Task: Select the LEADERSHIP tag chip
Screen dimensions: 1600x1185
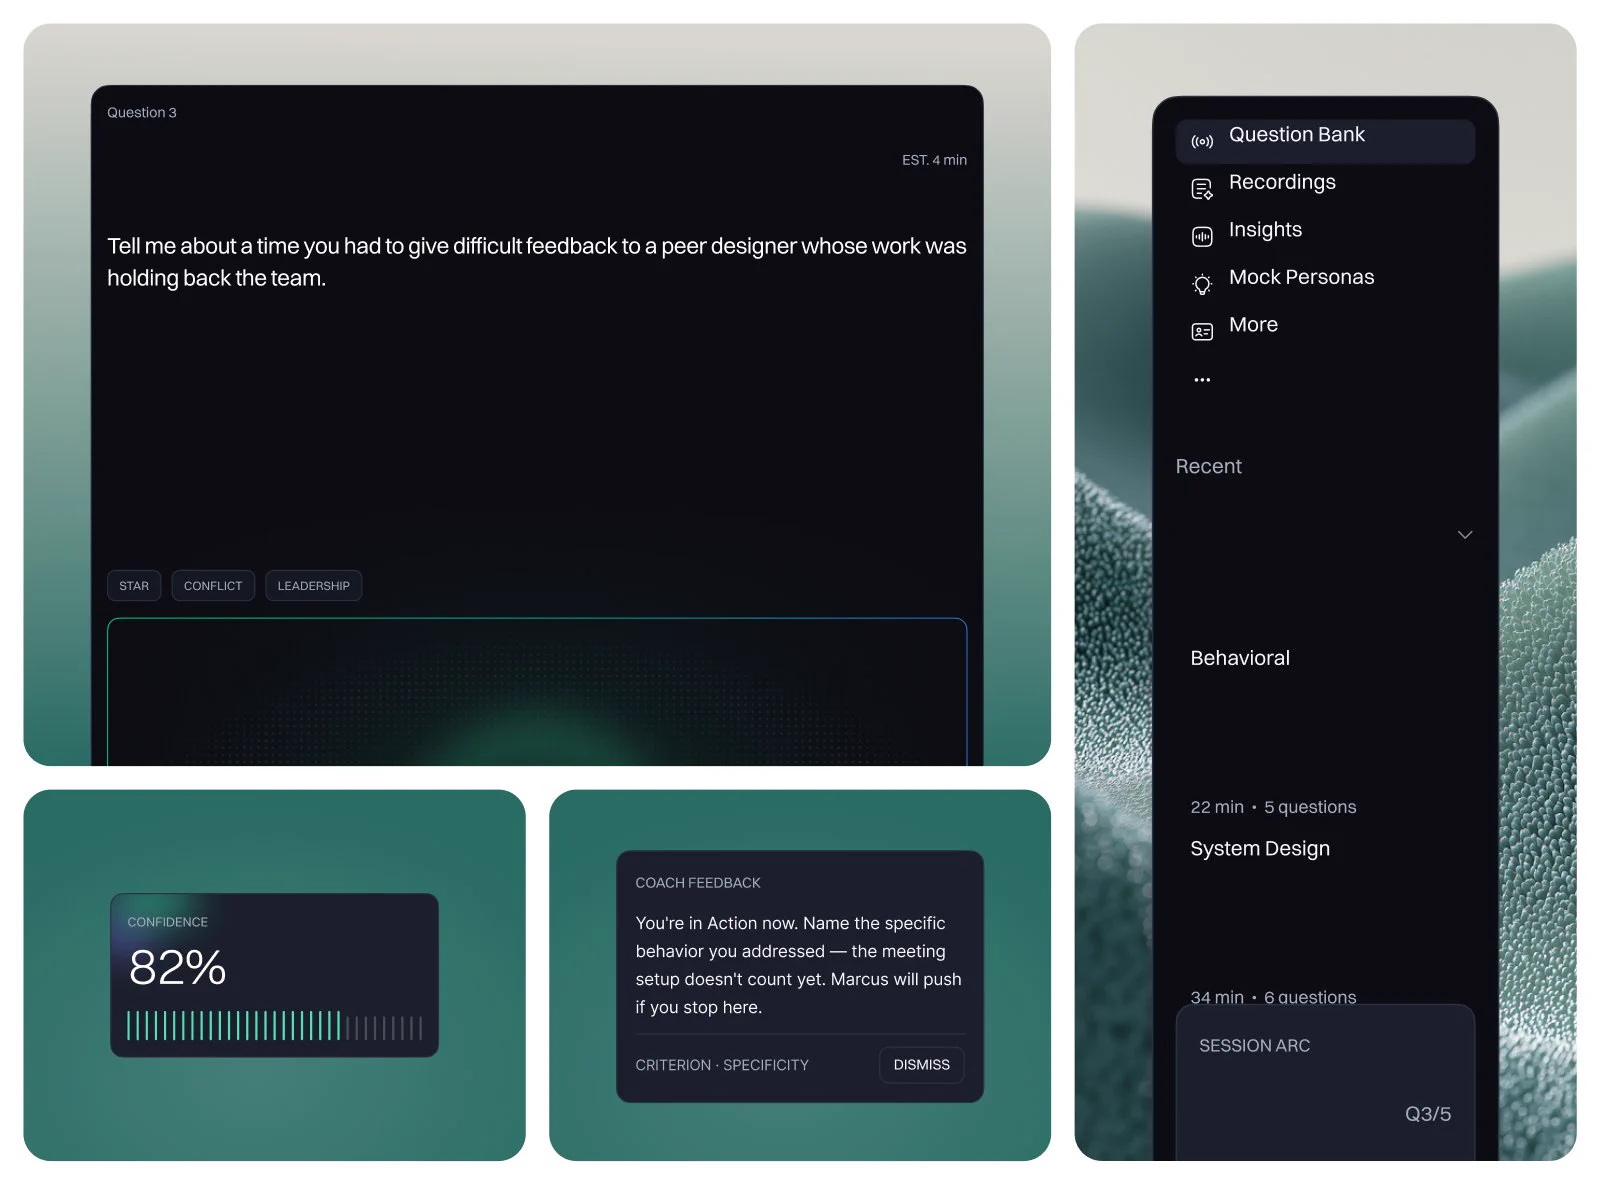Action: pyautogui.click(x=313, y=586)
